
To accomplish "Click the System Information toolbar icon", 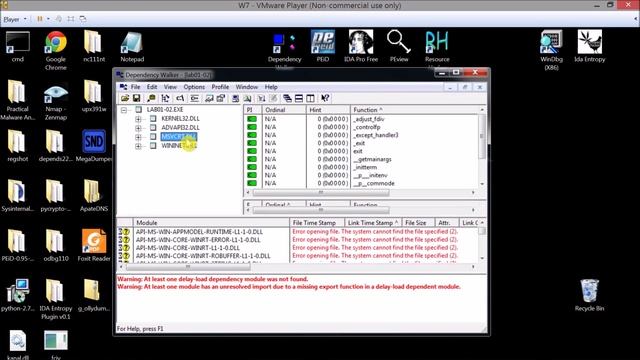I will pyautogui.click(x=236, y=98).
